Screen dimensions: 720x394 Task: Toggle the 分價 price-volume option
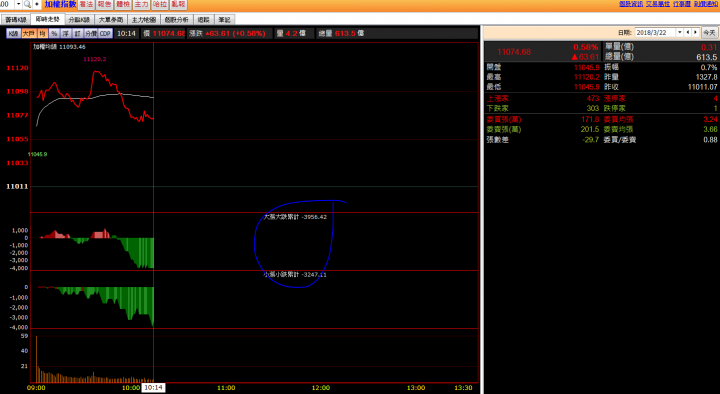91,34
